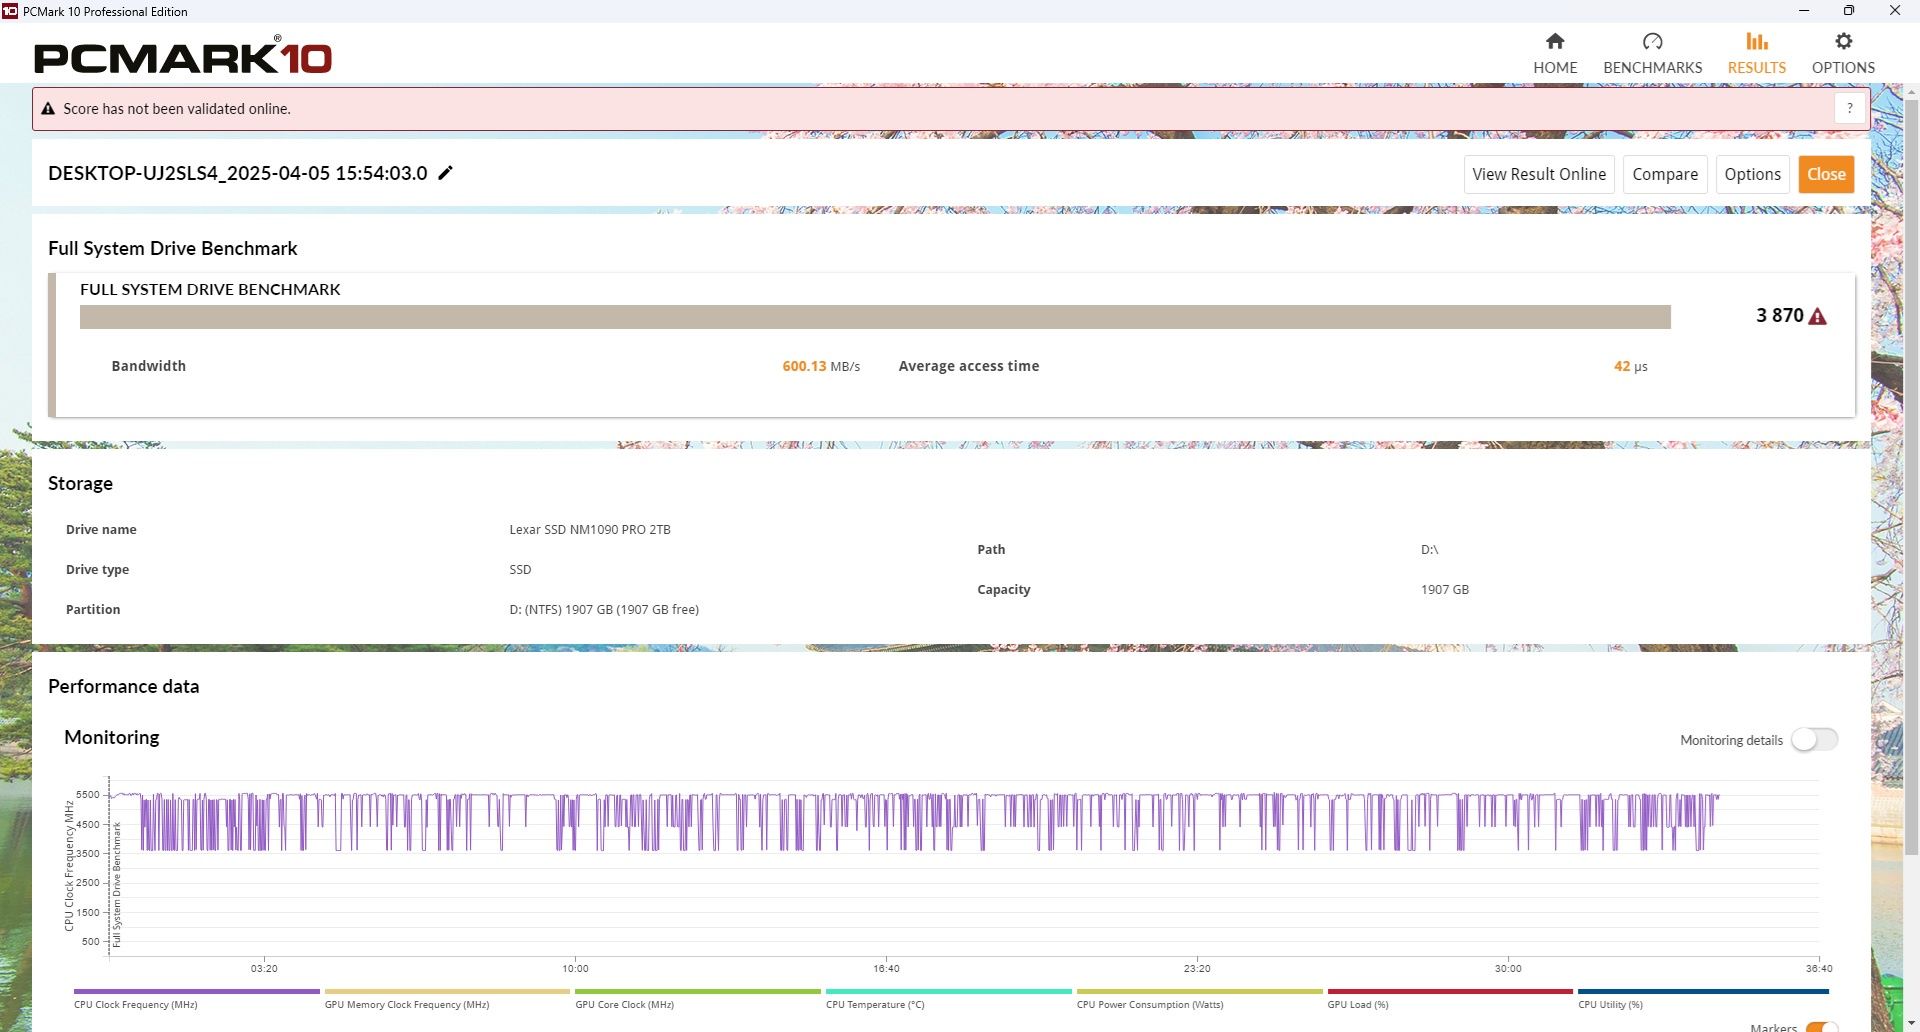This screenshot has width=1920, height=1032.
Task: Click the 'Score has not been validated online.' message
Action: pyautogui.click(x=177, y=109)
